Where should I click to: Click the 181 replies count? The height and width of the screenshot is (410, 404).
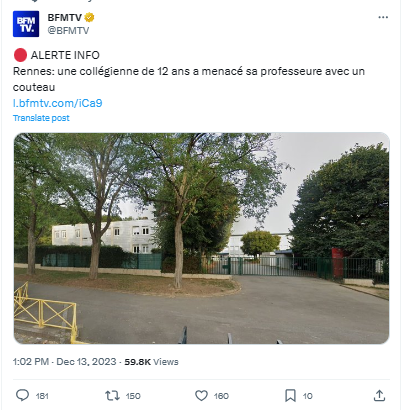click(42, 396)
